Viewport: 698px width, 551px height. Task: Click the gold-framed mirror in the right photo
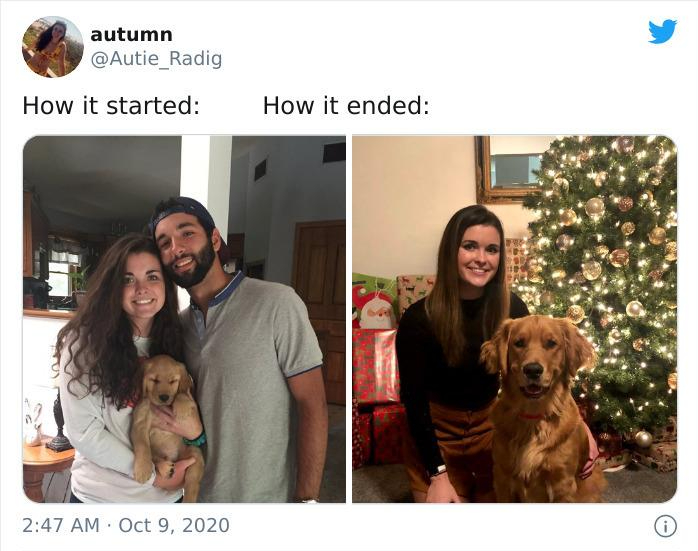510,170
